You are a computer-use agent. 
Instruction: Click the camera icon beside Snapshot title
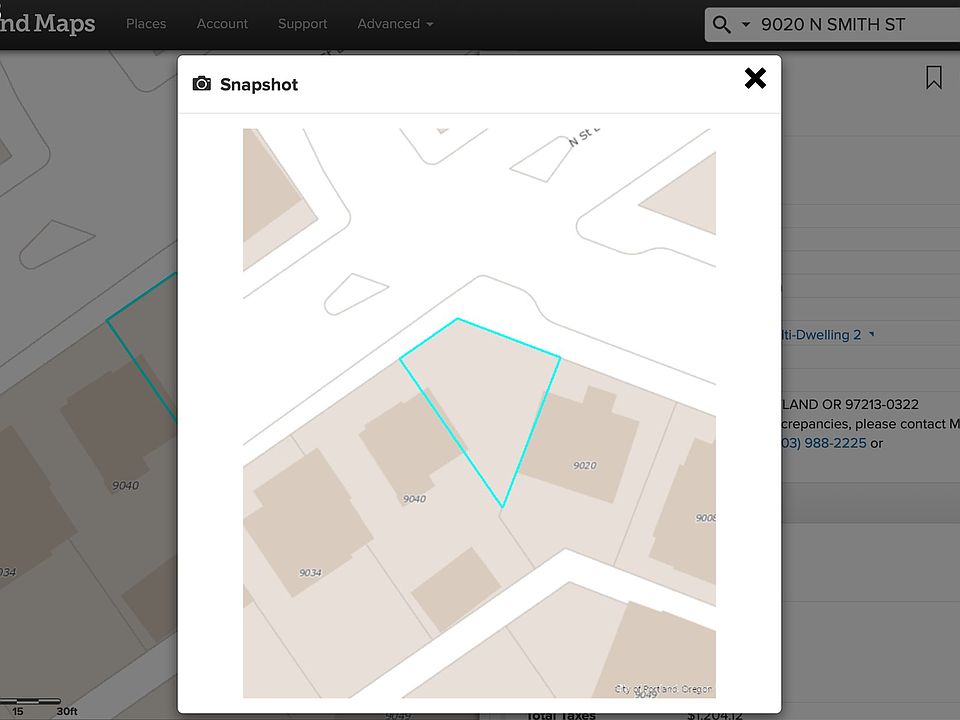click(x=202, y=84)
